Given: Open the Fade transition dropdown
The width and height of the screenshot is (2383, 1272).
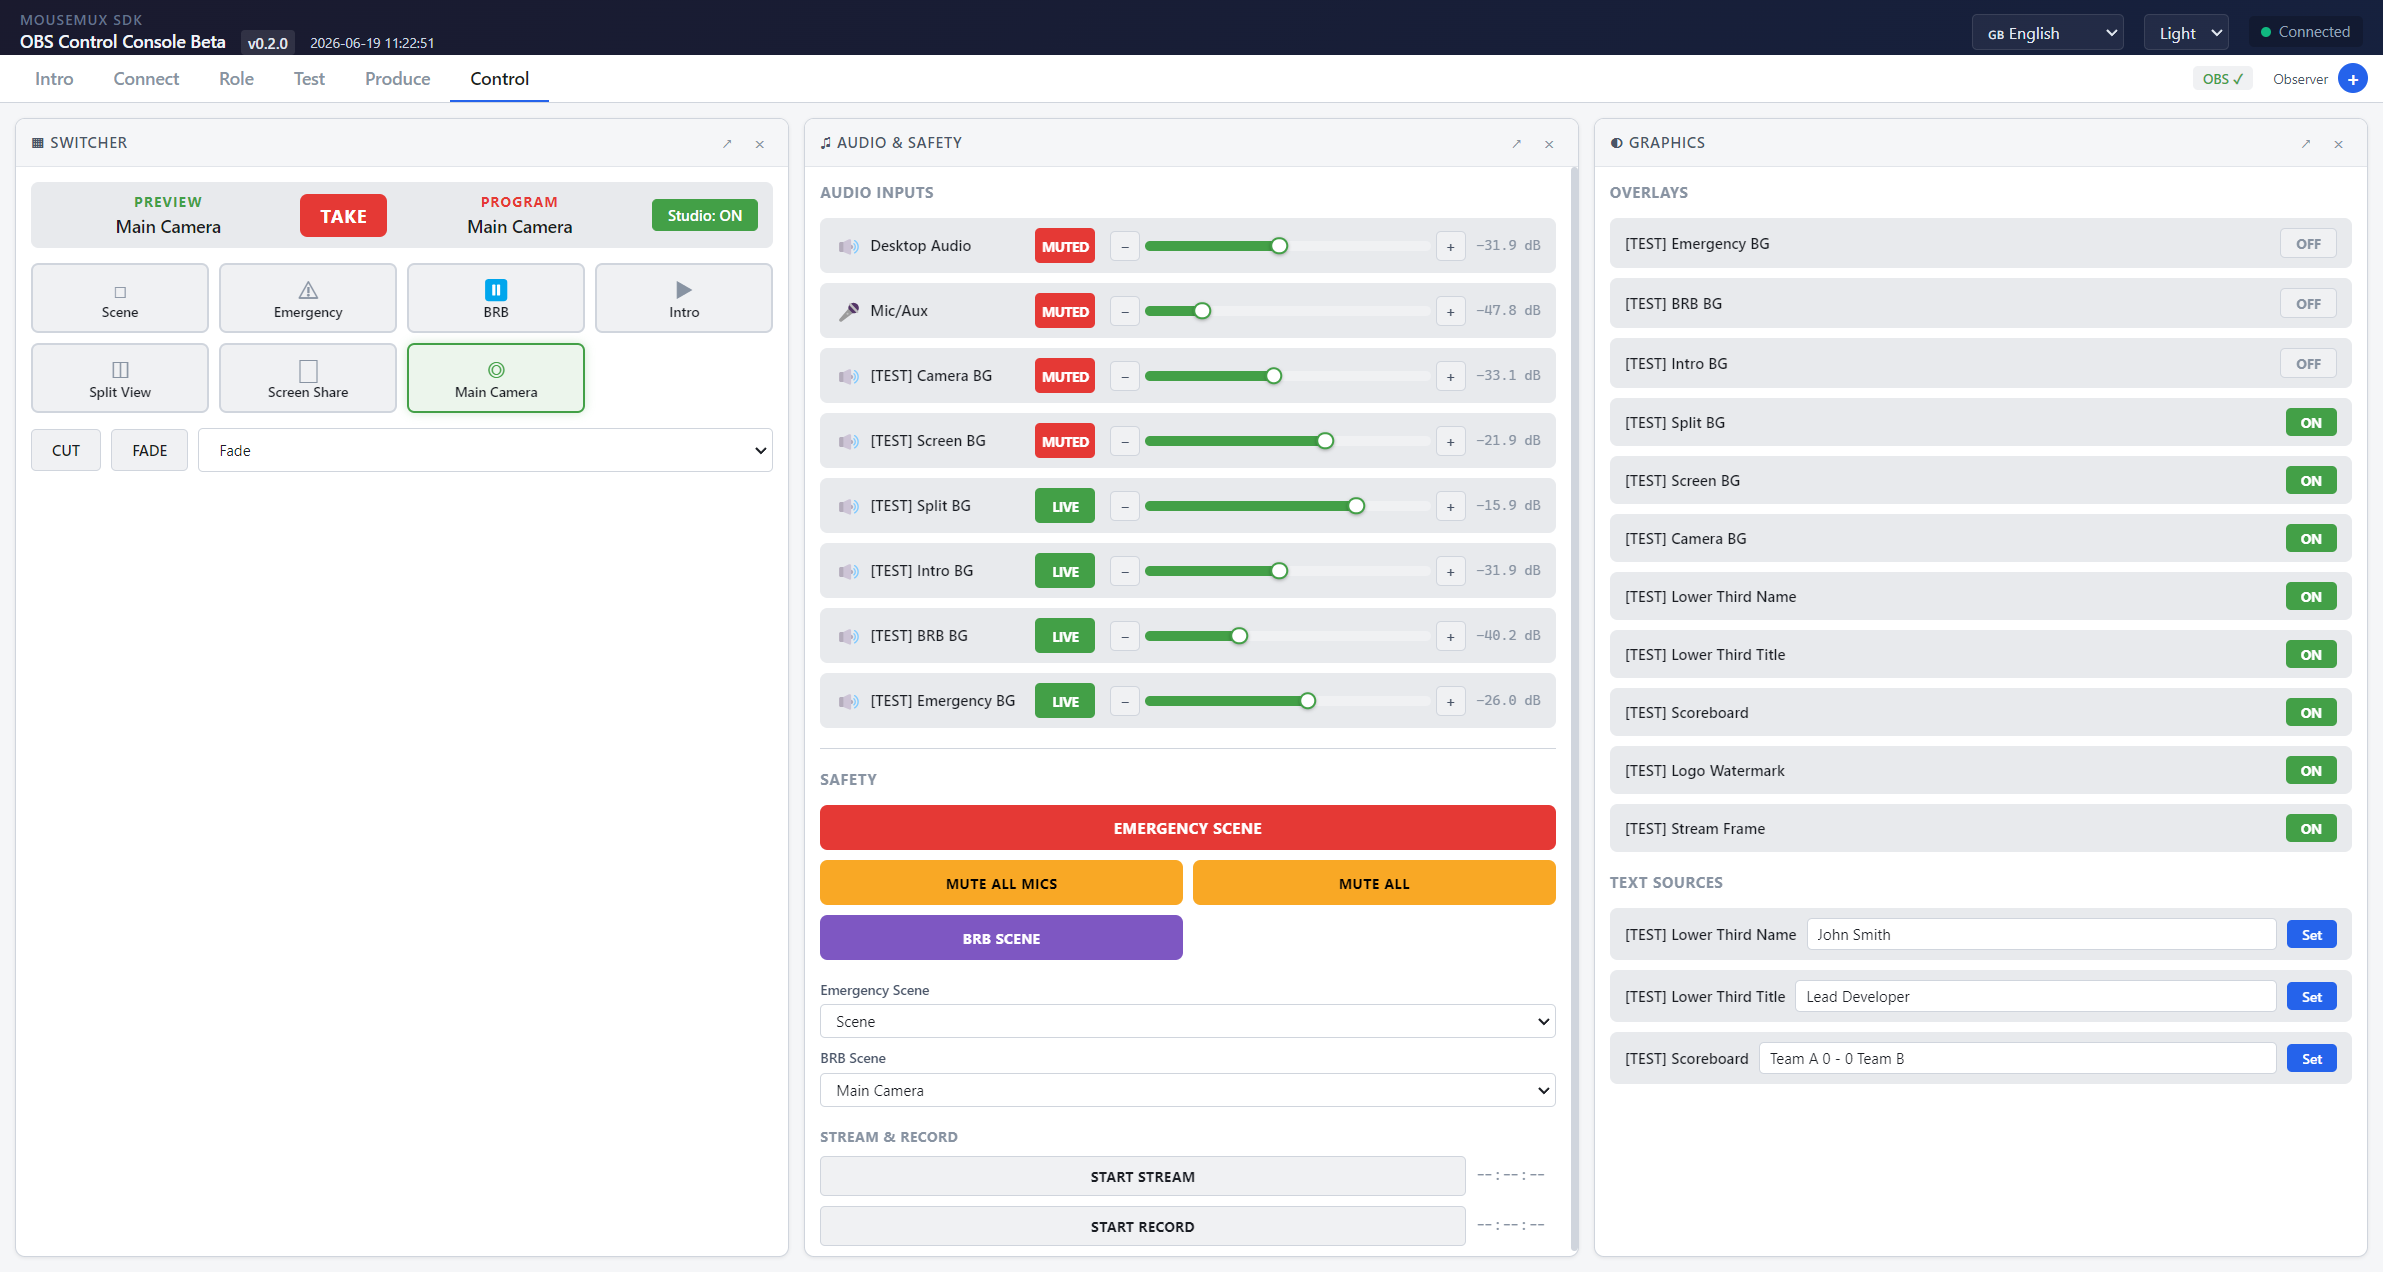Looking at the screenshot, I should pyautogui.click(x=485, y=451).
